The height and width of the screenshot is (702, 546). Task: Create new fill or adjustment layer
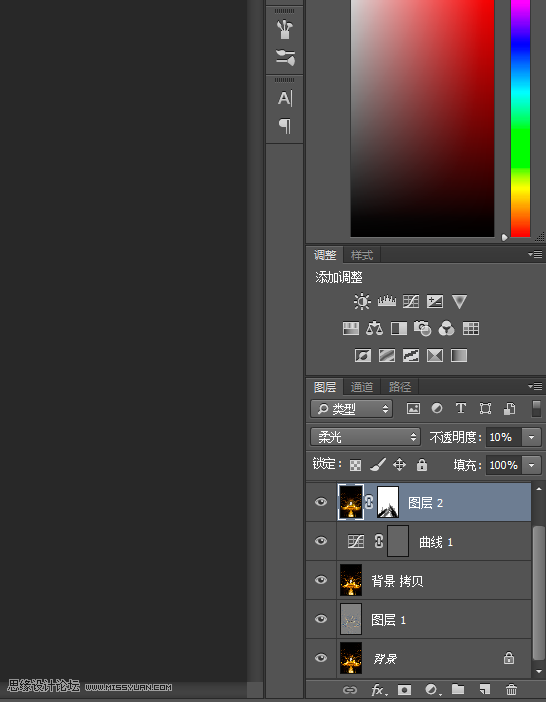[x=432, y=690]
